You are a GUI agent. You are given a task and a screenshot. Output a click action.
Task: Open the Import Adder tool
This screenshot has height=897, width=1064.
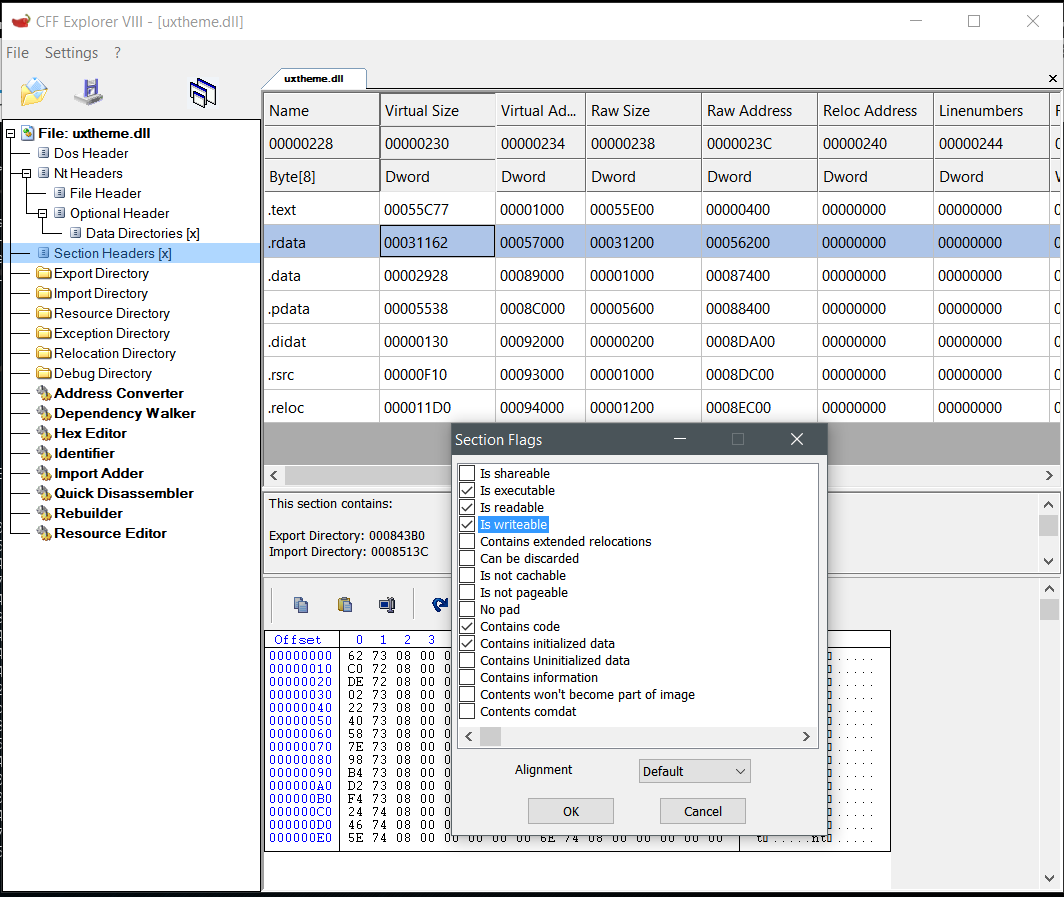98,473
